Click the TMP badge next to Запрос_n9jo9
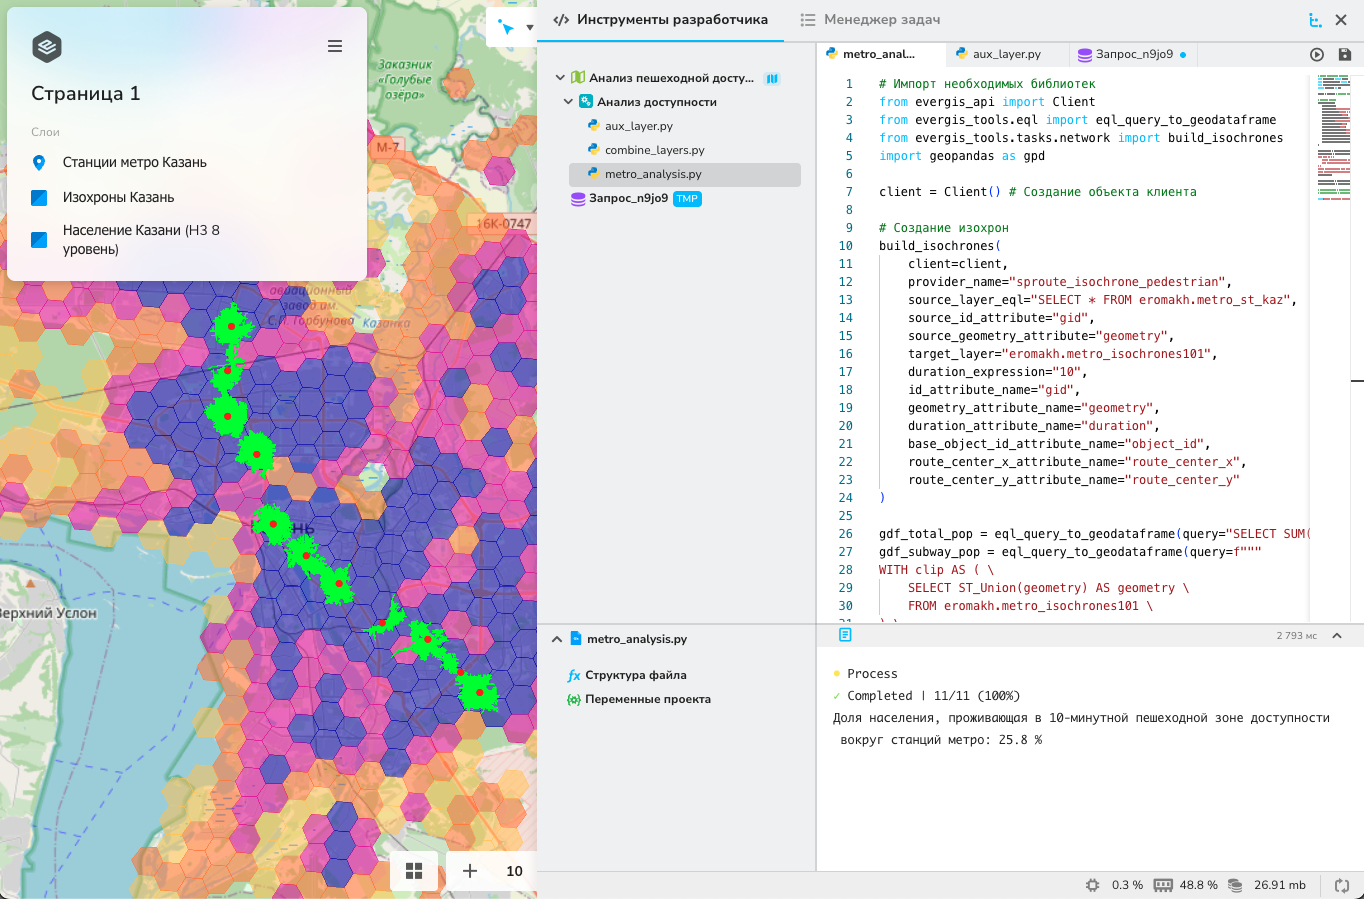1364x899 pixels. (x=687, y=199)
